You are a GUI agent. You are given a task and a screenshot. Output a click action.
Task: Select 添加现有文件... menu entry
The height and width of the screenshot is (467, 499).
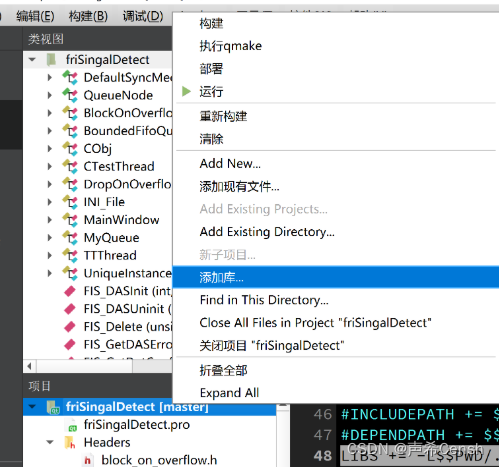(336, 186)
